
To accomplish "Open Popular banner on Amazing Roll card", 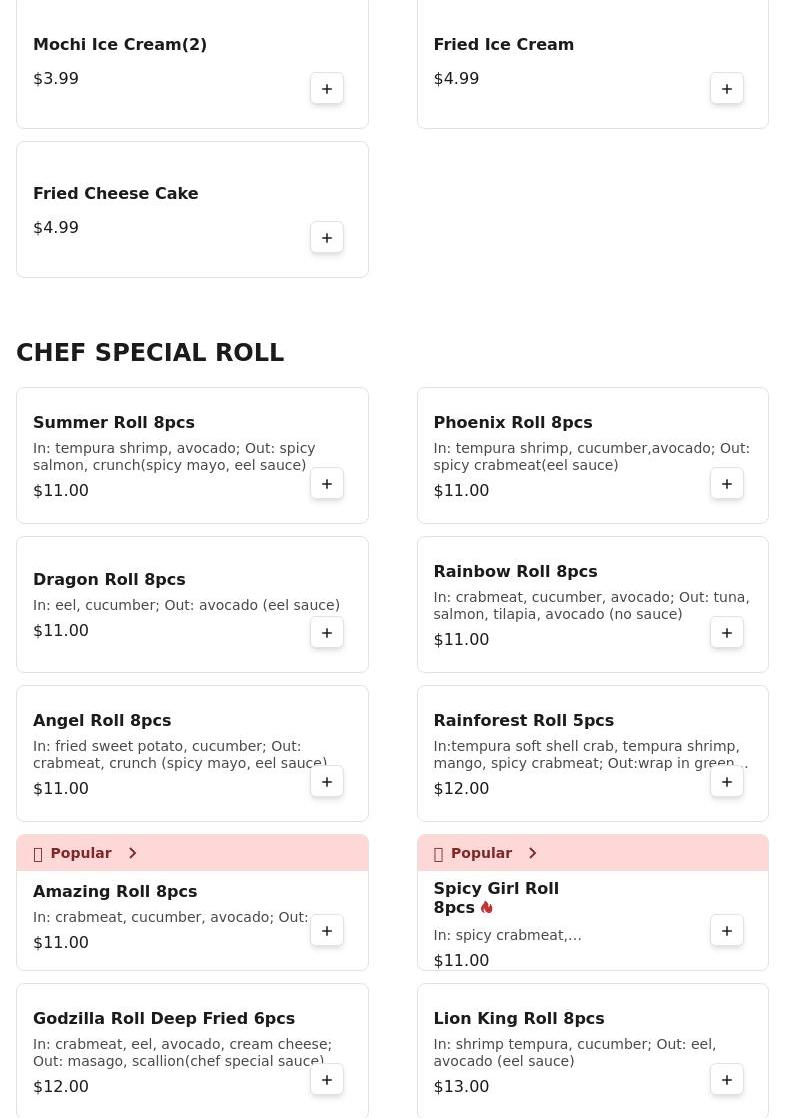I will pos(81,853).
